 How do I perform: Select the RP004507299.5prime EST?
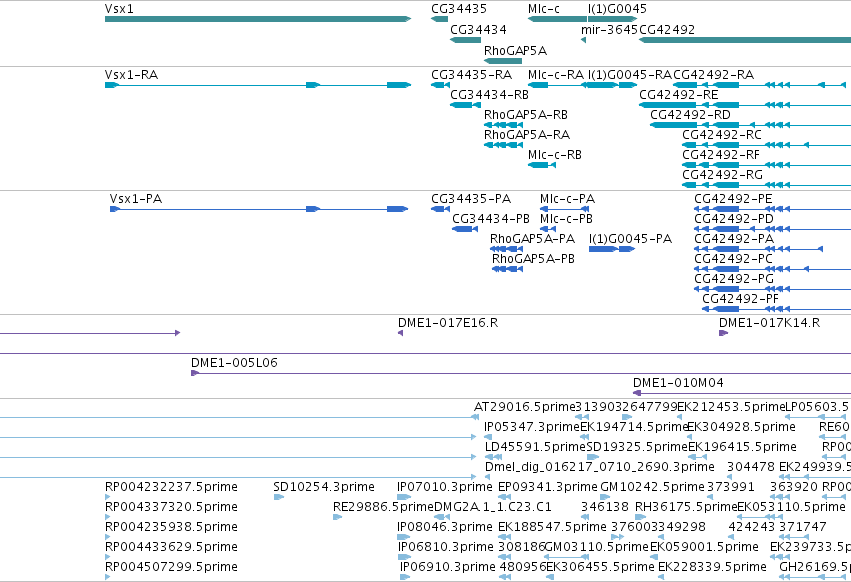pos(107,577)
